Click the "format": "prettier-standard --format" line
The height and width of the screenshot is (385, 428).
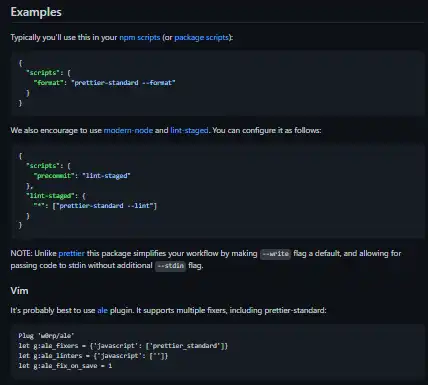coord(104,83)
